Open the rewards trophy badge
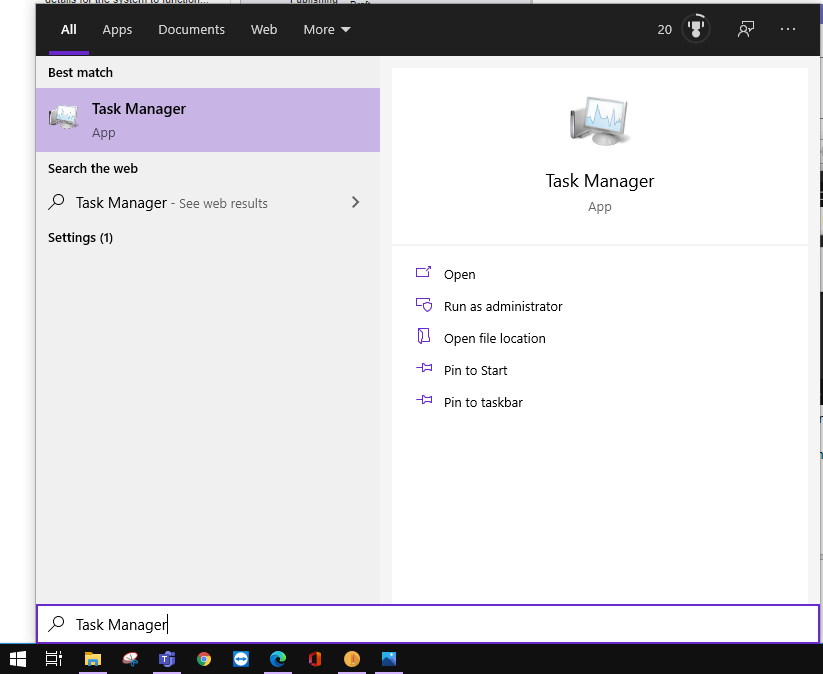 coord(695,29)
